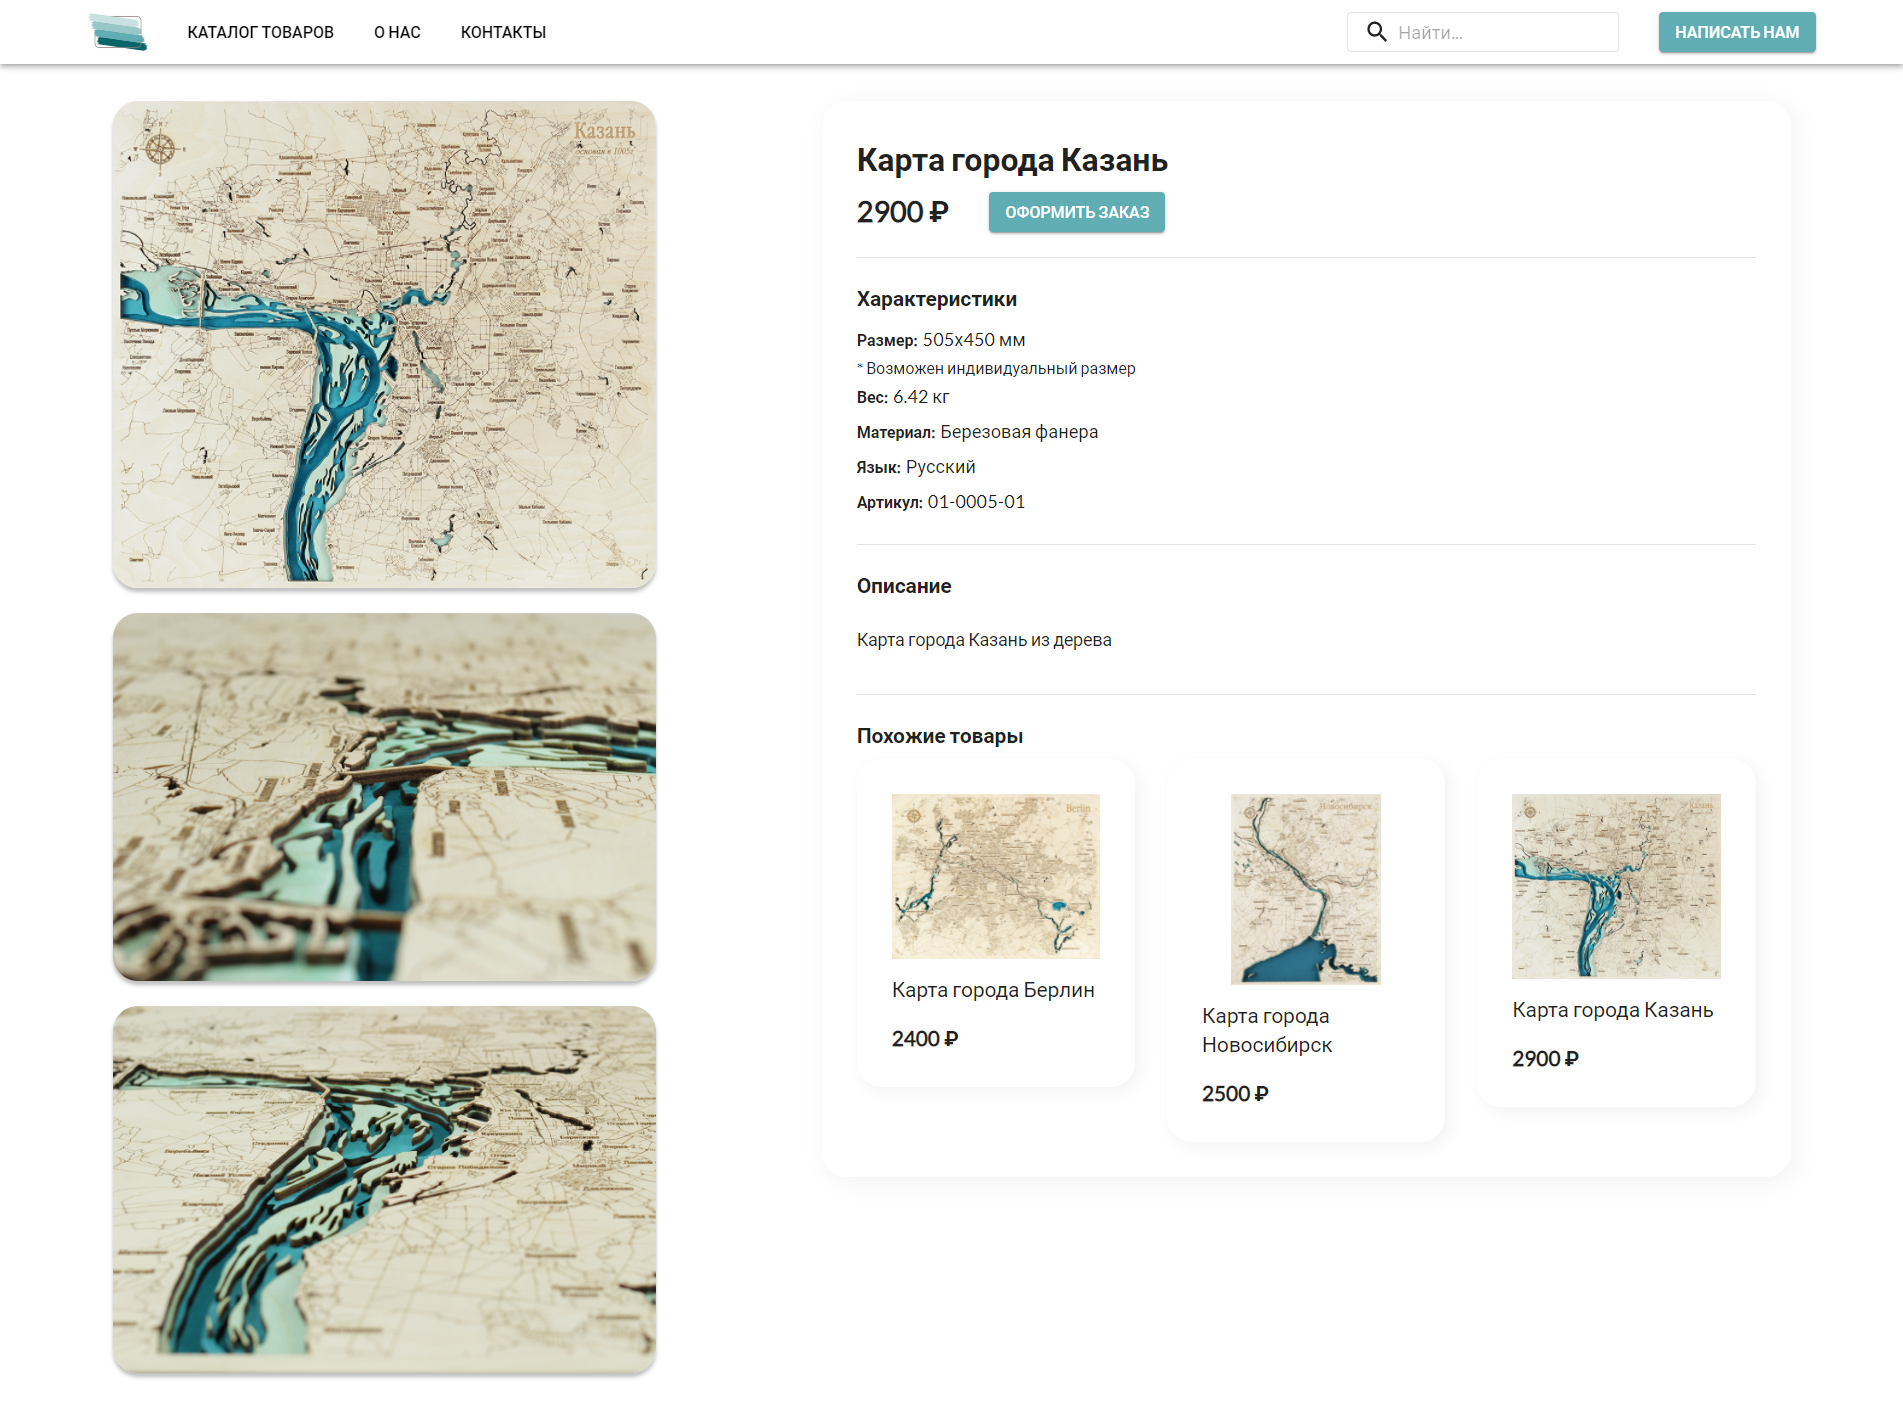This screenshot has height=1410, width=1903.
Task: Click the main product heading Карта города Казань
Action: coord(1012,160)
